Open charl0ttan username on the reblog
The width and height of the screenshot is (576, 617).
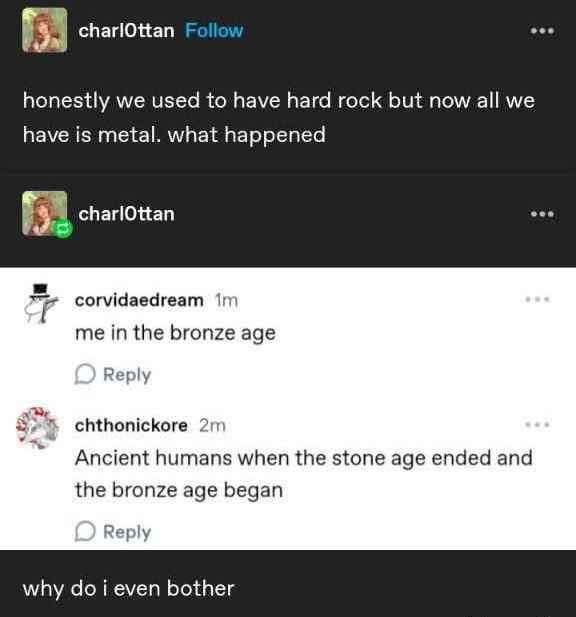pos(126,214)
